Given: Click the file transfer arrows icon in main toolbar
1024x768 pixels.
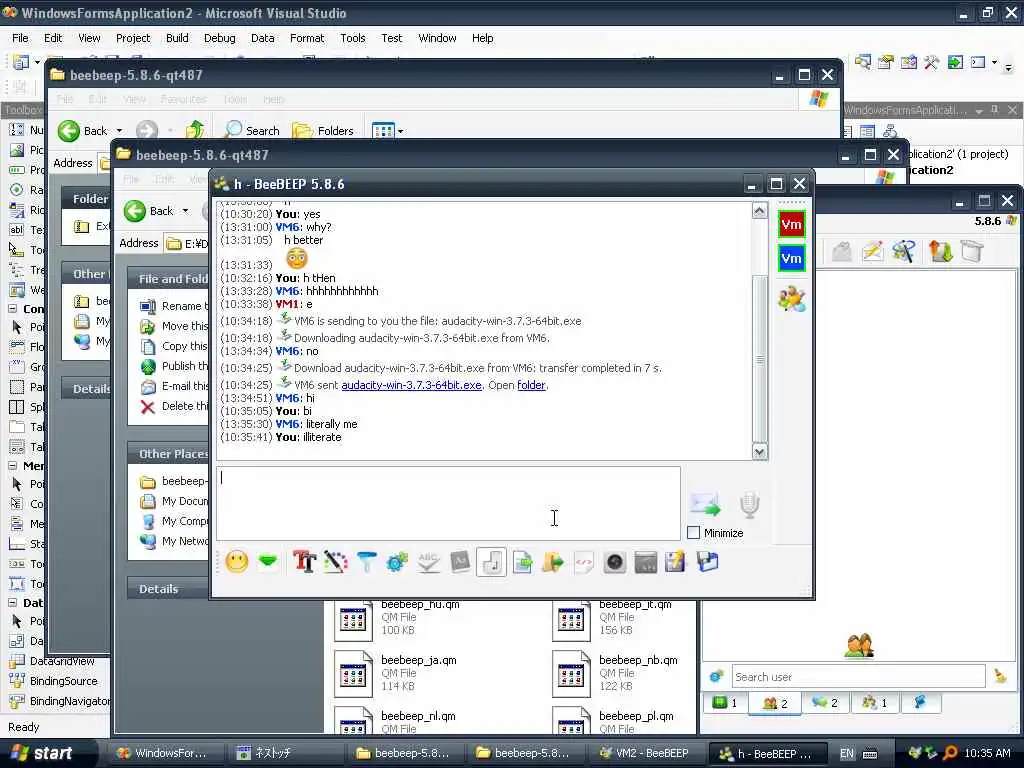Looking at the screenshot, I should (940, 251).
